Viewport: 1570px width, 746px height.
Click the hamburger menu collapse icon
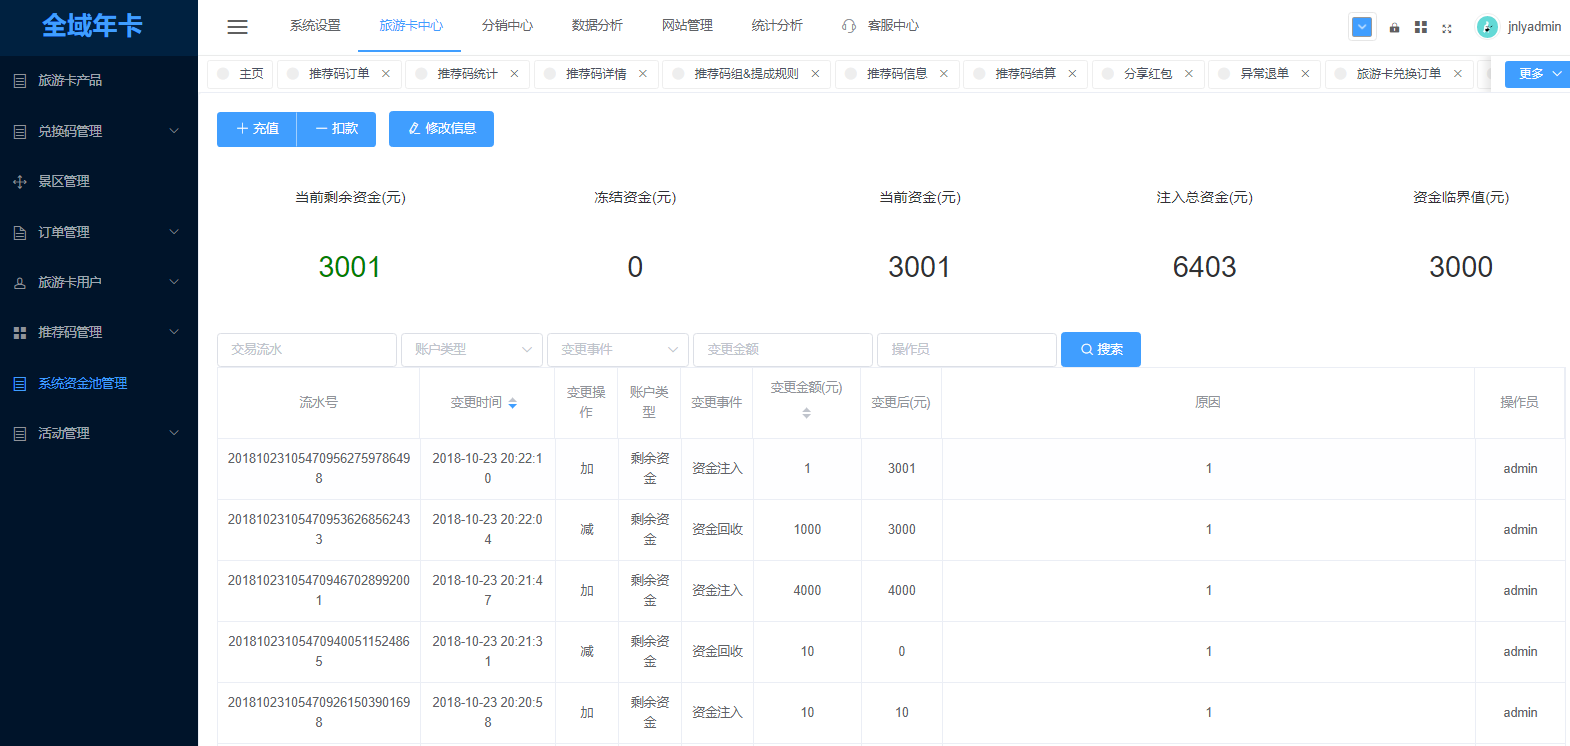237,27
